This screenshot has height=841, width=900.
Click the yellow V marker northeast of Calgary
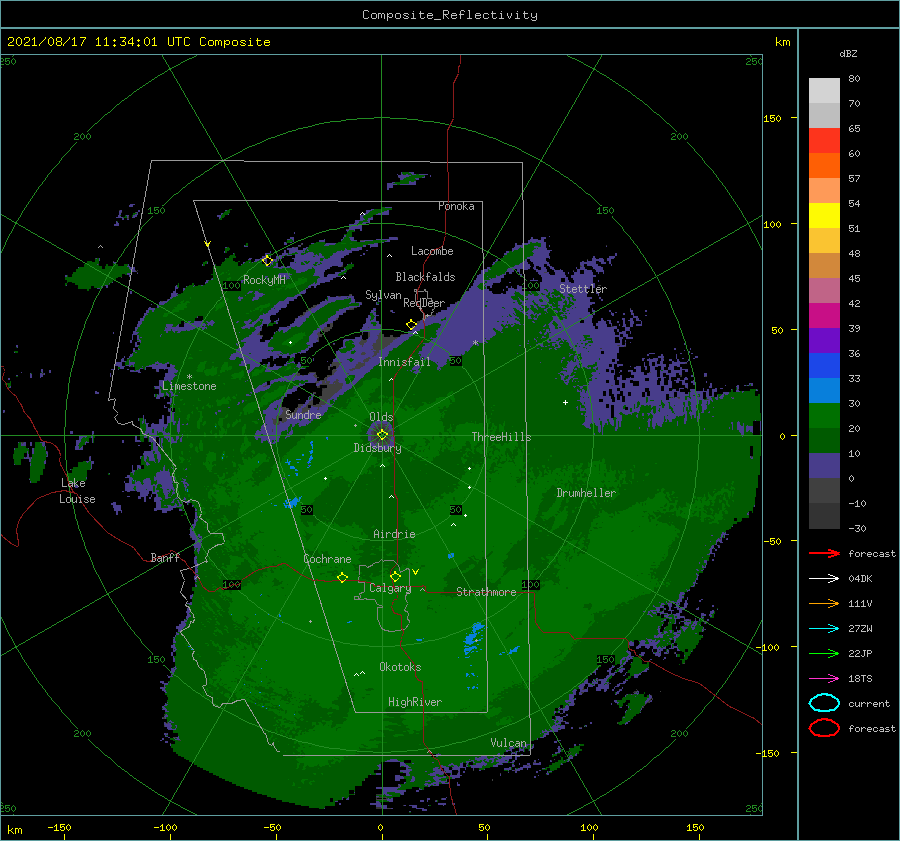[x=416, y=572]
